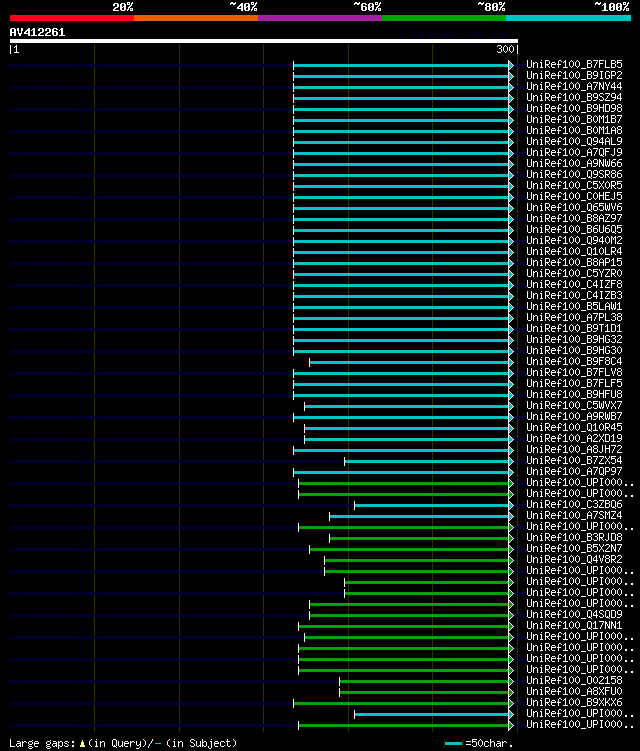Select the UniRef100_A8XFU0 label
This screenshot has height=751, width=640.
[574, 692]
